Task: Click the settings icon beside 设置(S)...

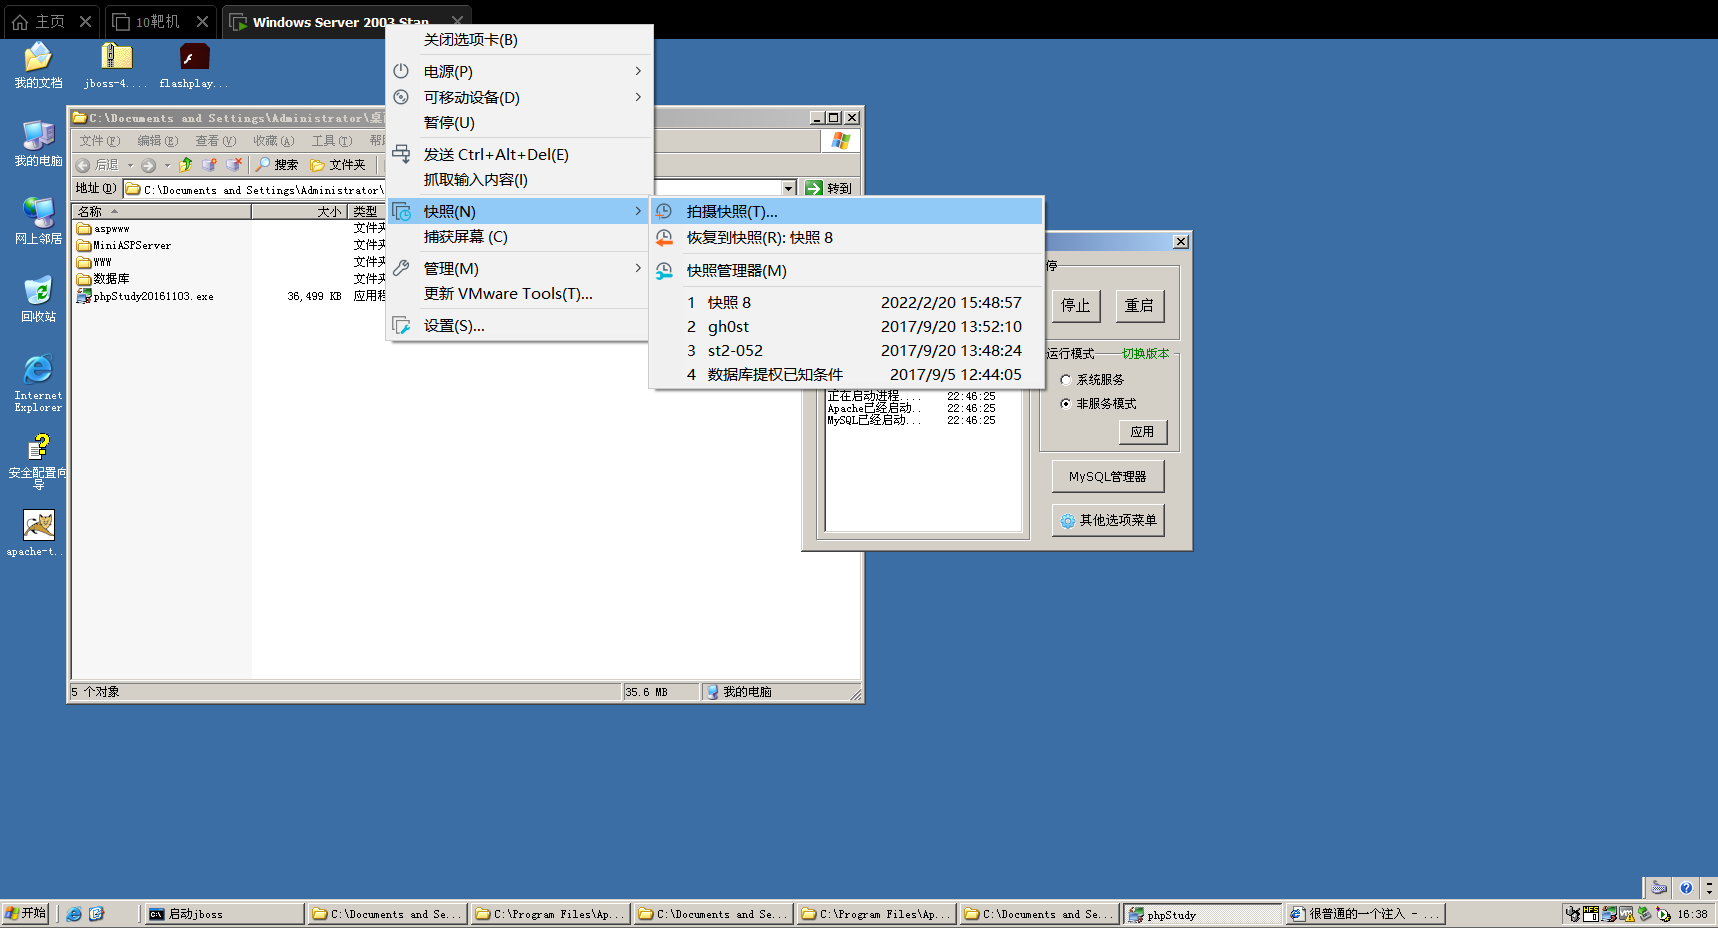Action: pyautogui.click(x=401, y=325)
